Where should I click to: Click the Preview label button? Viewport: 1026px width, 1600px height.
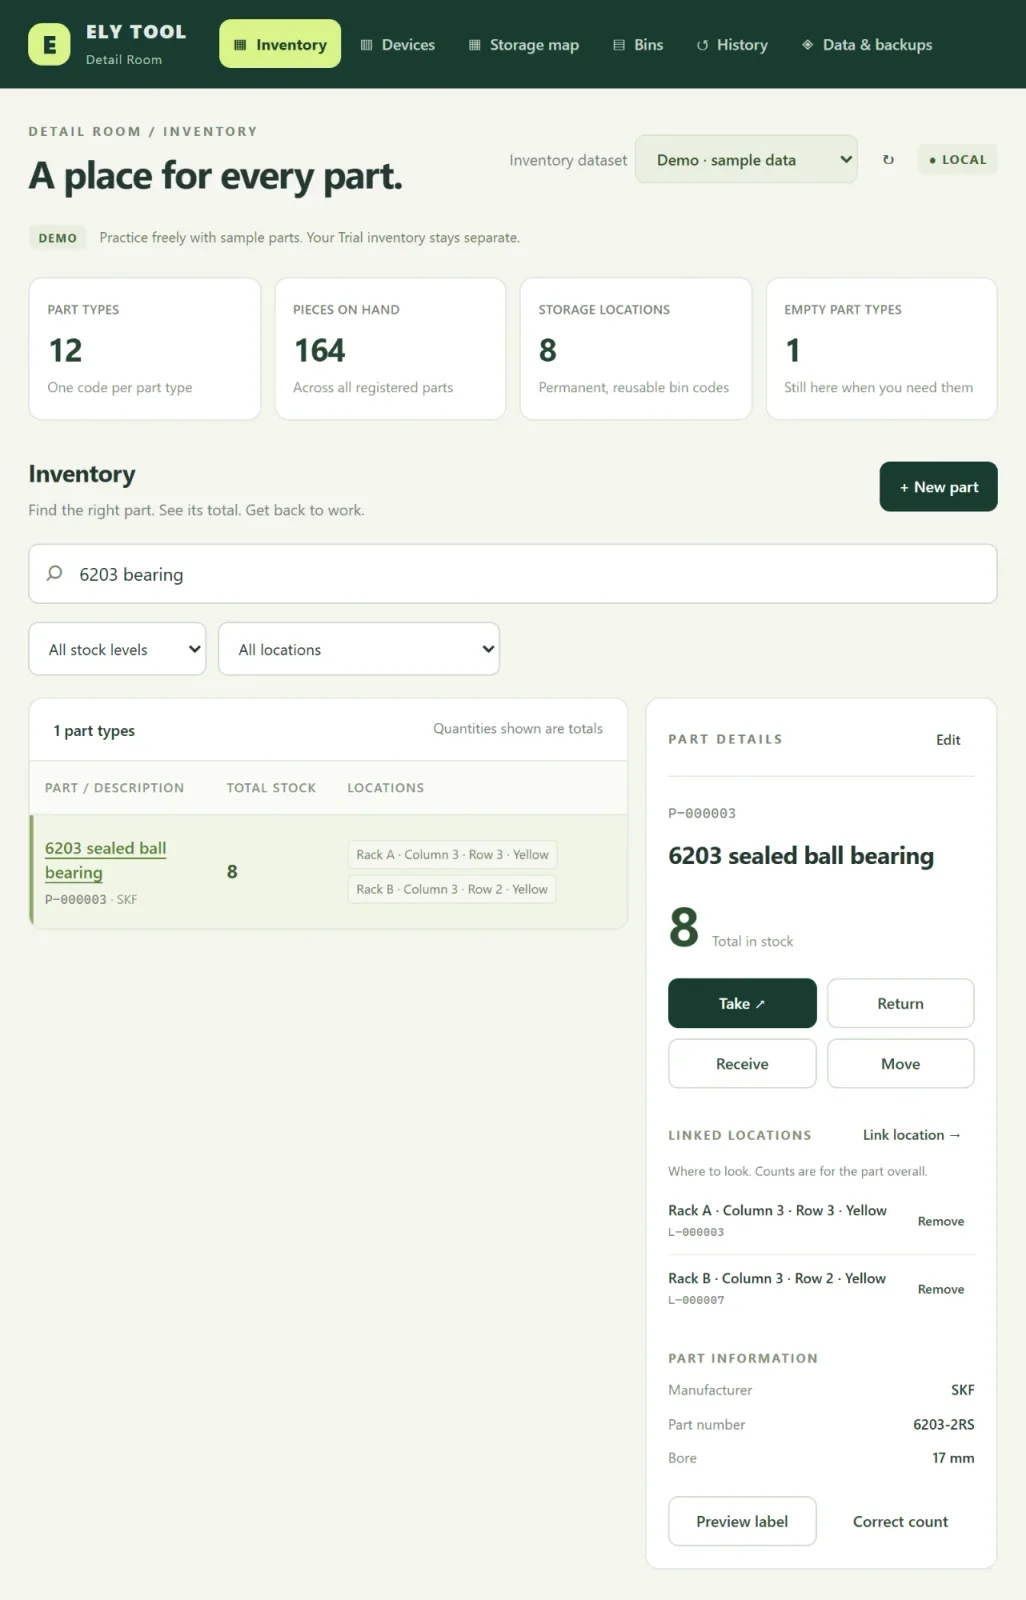coord(742,1521)
